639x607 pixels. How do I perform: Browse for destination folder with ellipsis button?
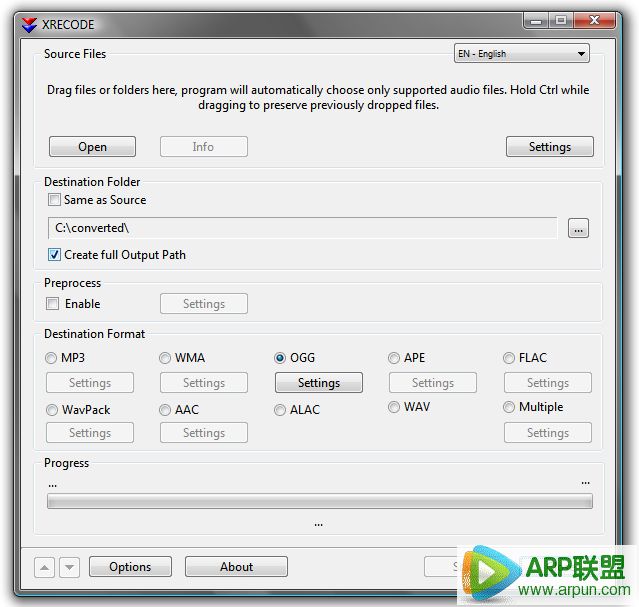578,228
